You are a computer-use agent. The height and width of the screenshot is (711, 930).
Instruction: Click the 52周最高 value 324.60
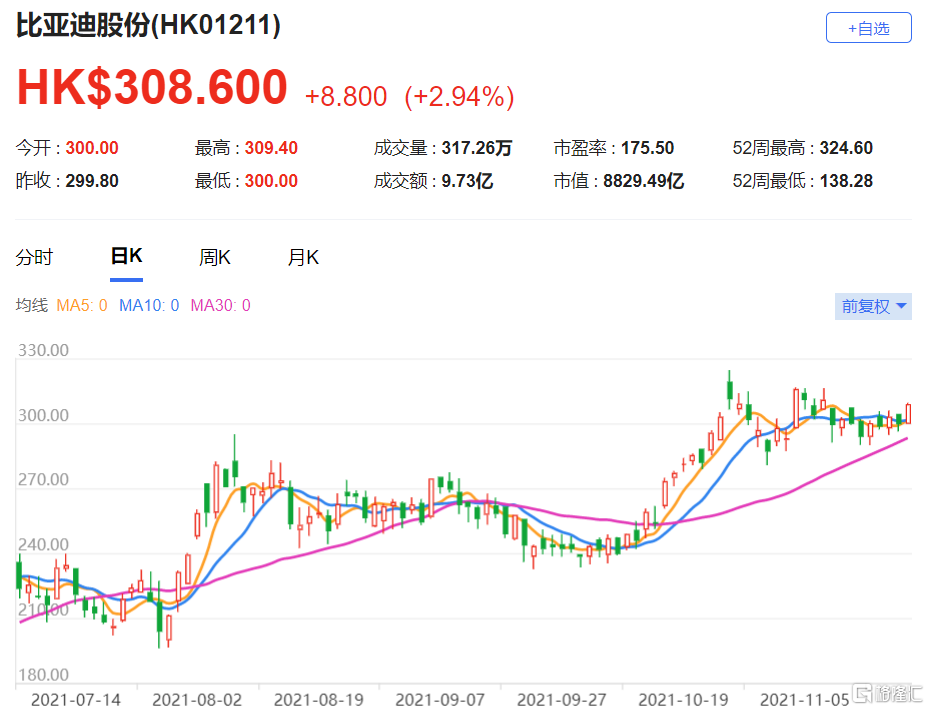846,148
